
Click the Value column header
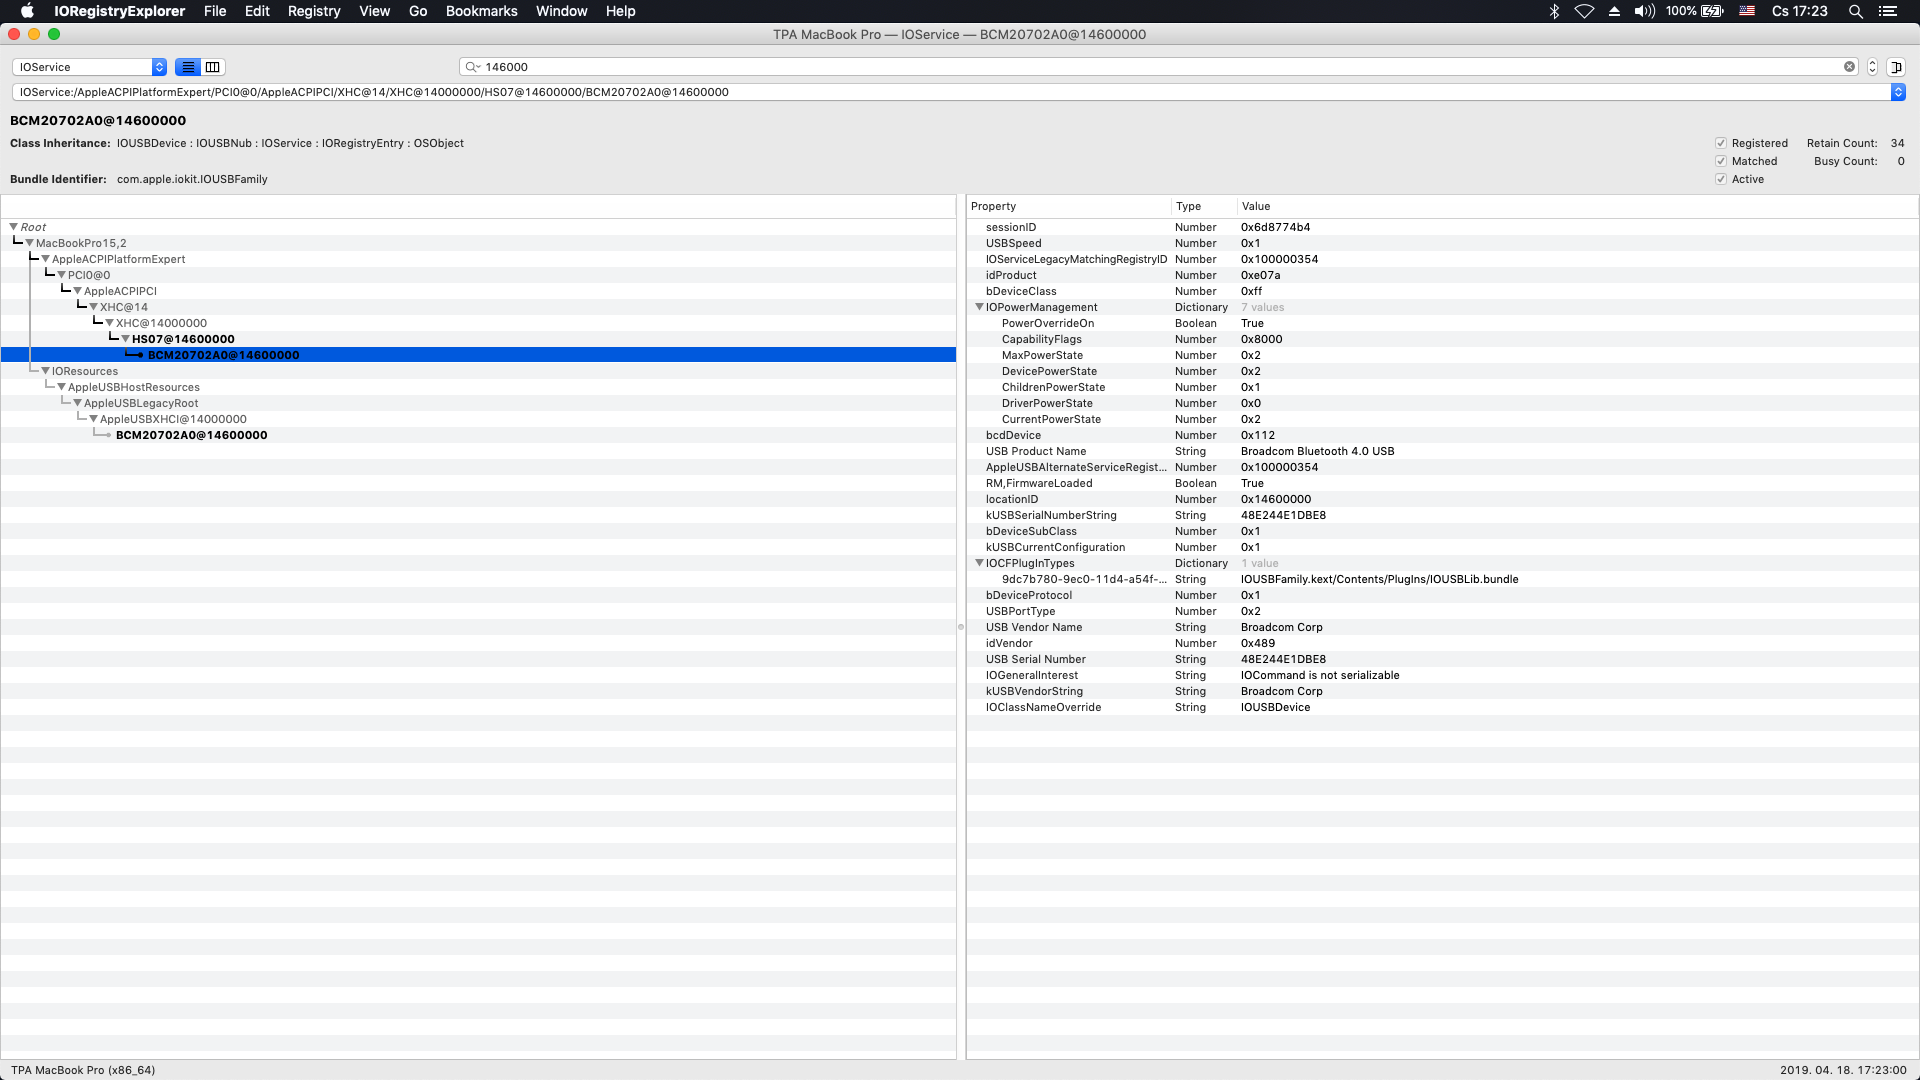(x=1256, y=206)
